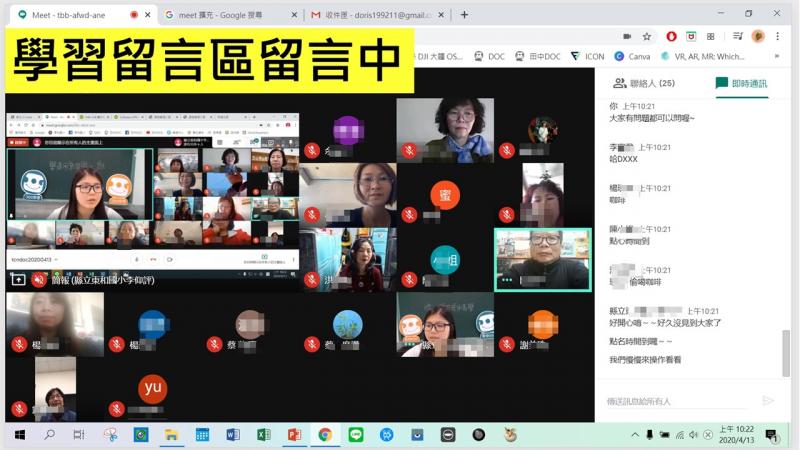The width and height of the screenshot is (800, 450).
Task: Open the volume control in system tray
Action: (693, 435)
